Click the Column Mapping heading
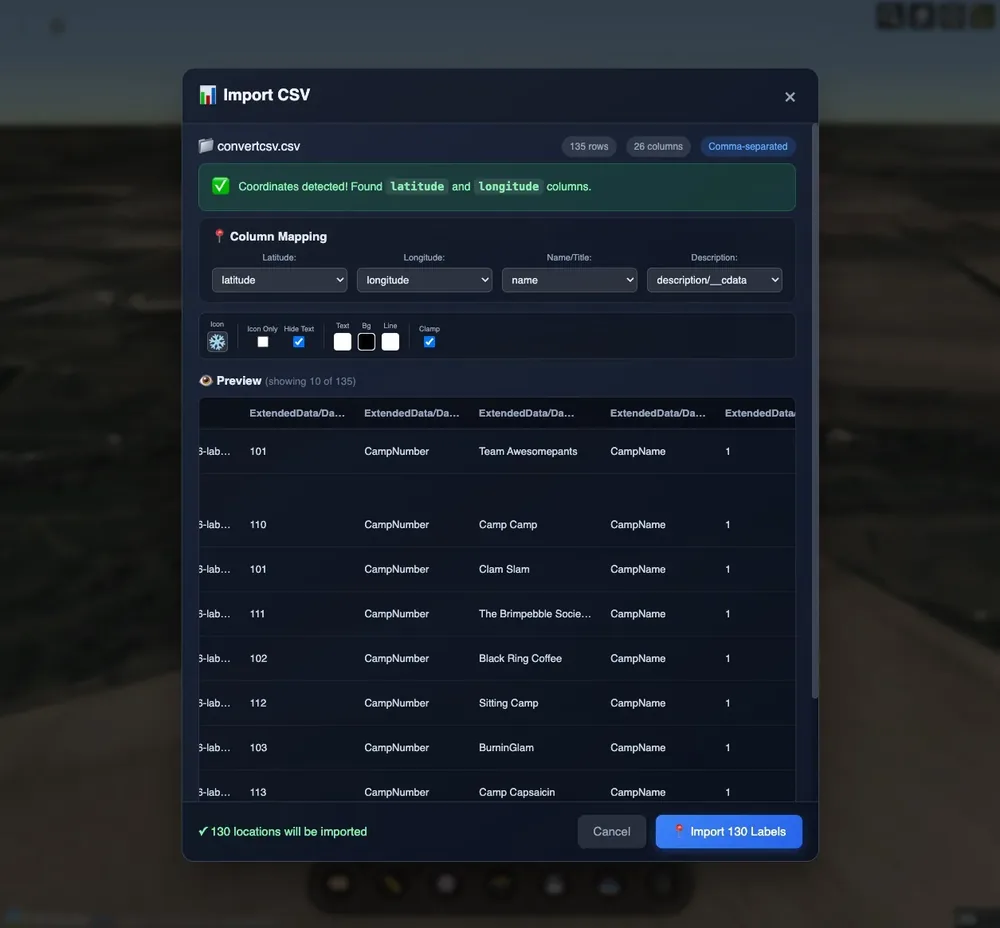 [x=278, y=237]
